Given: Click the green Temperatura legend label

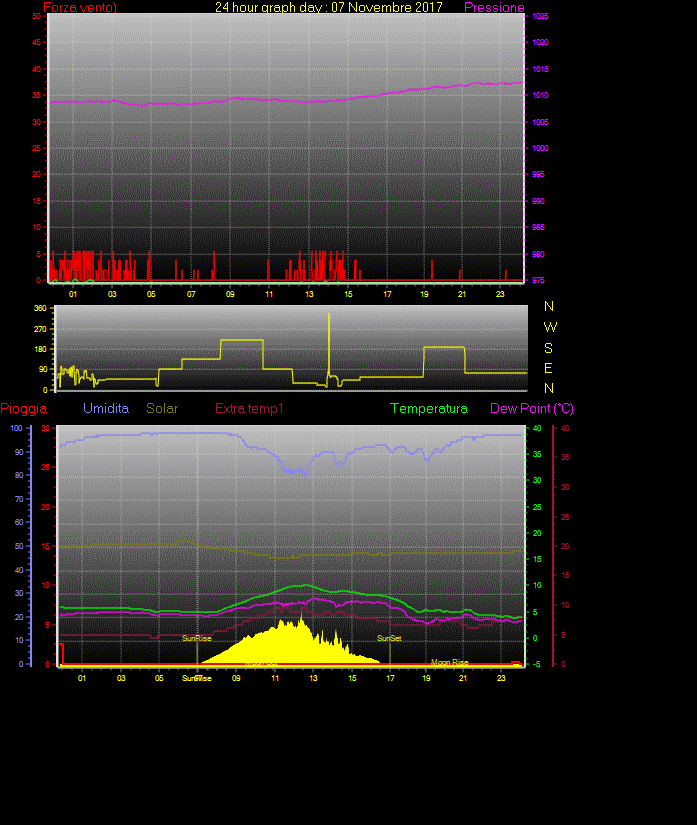Looking at the screenshot, I should click(429, 409).
